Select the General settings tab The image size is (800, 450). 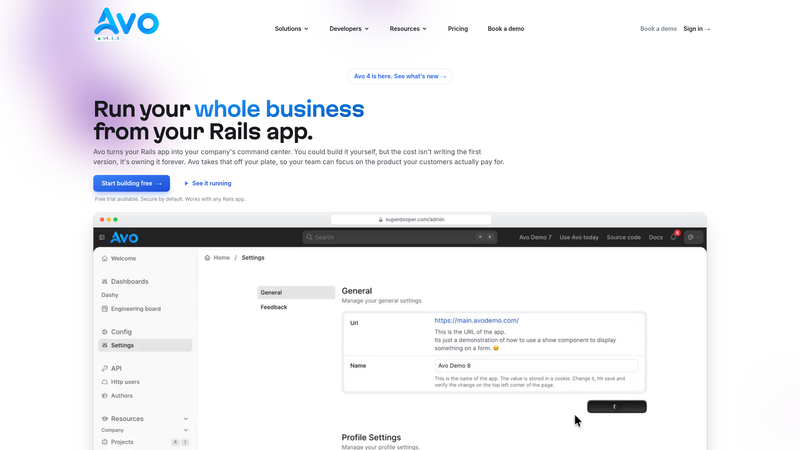(x=296, y=292)
